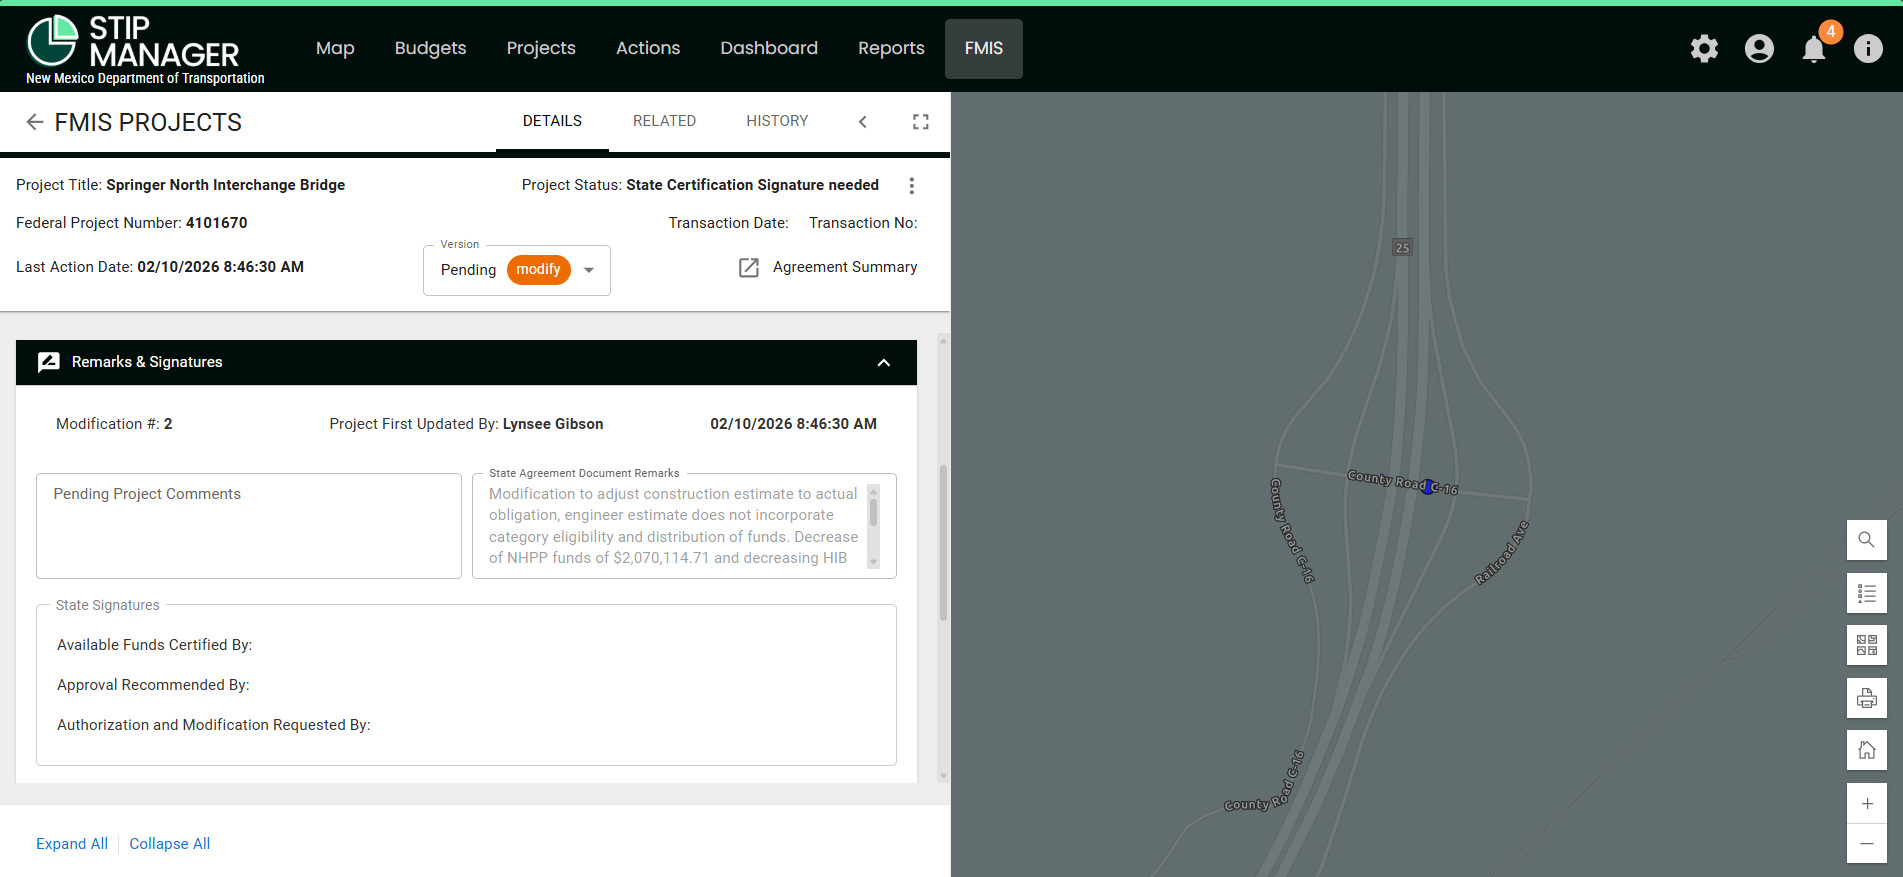The width and height of the screenshot is (1903, 877).
Task: Toggle fullscreen panel icon
Action: (x=921, y=122)
